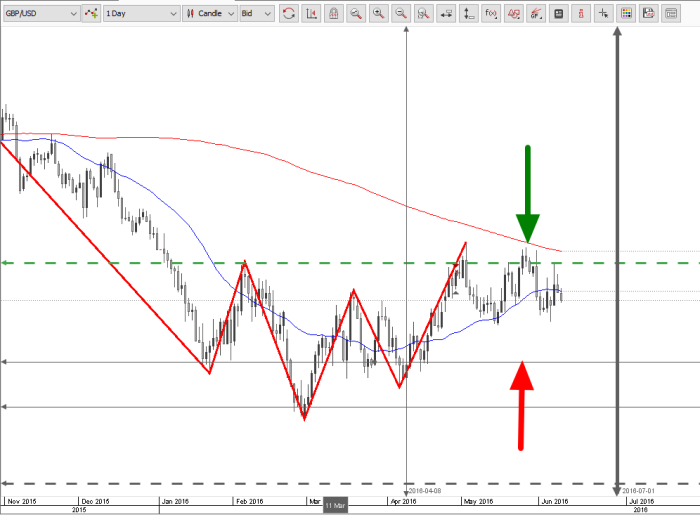Toggle the crosshair cursor pointer icon
700x515 pixels.
coord(604,14)
